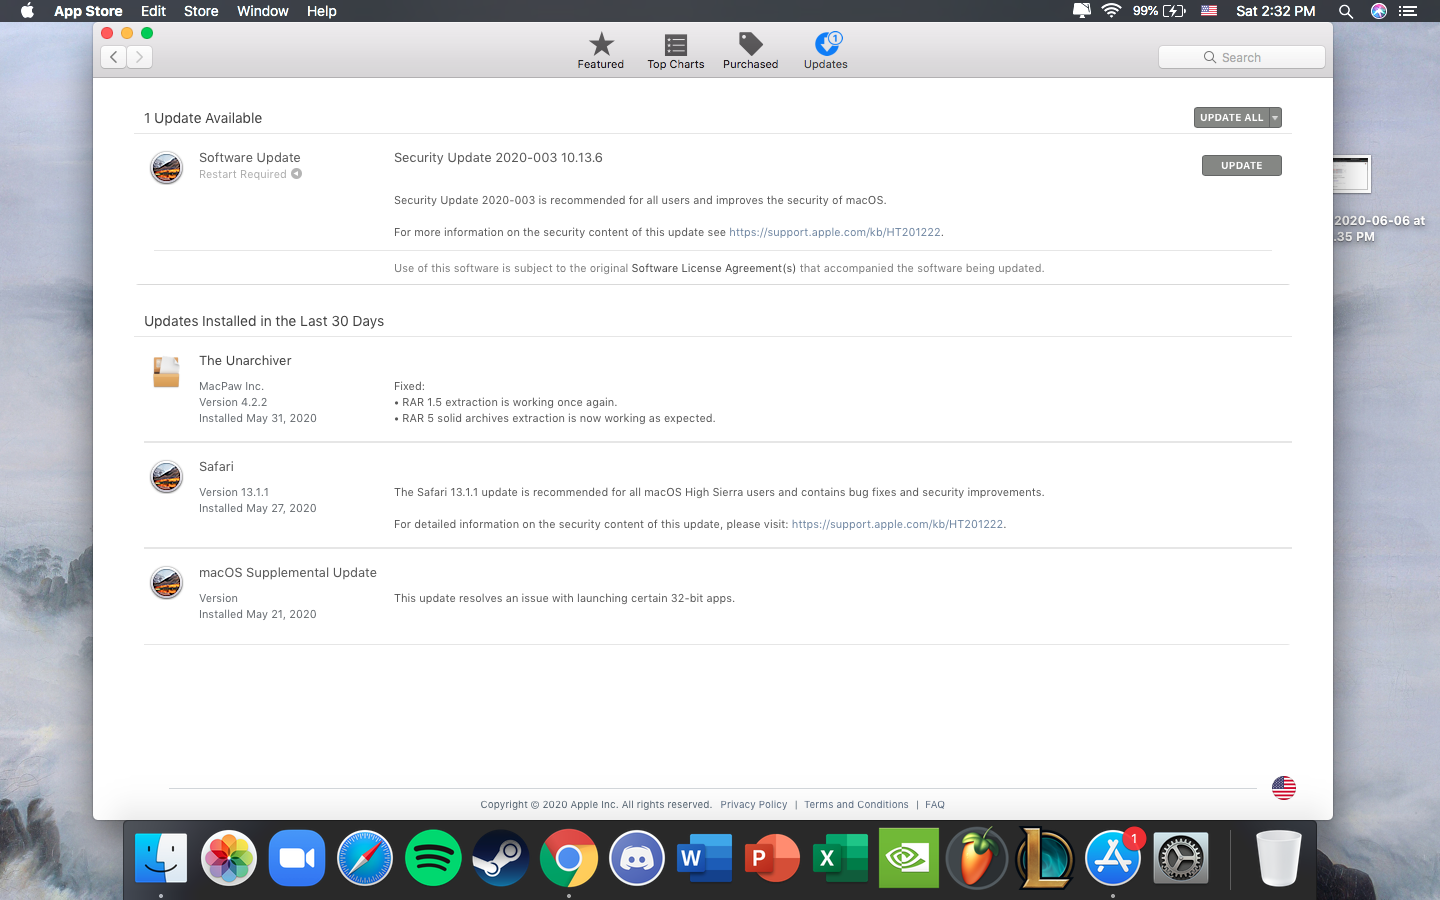1440x900 pixels.
Task: Open Notification Center list icon
Action: 1408,11
